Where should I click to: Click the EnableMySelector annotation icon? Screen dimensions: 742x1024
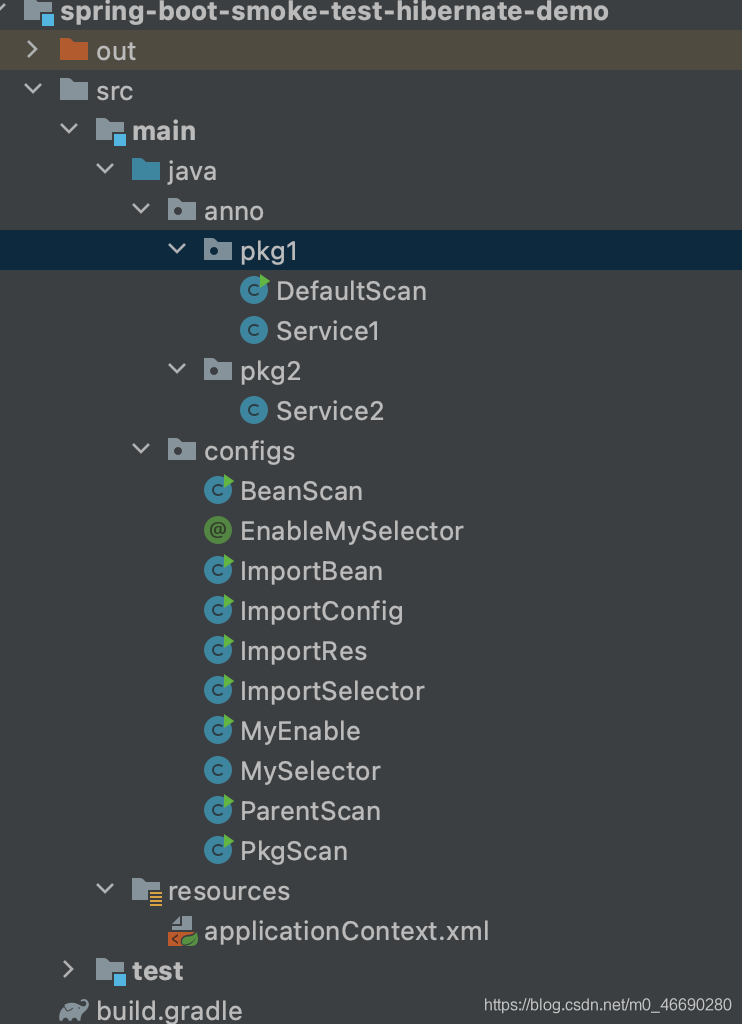(x=218, y=531)
